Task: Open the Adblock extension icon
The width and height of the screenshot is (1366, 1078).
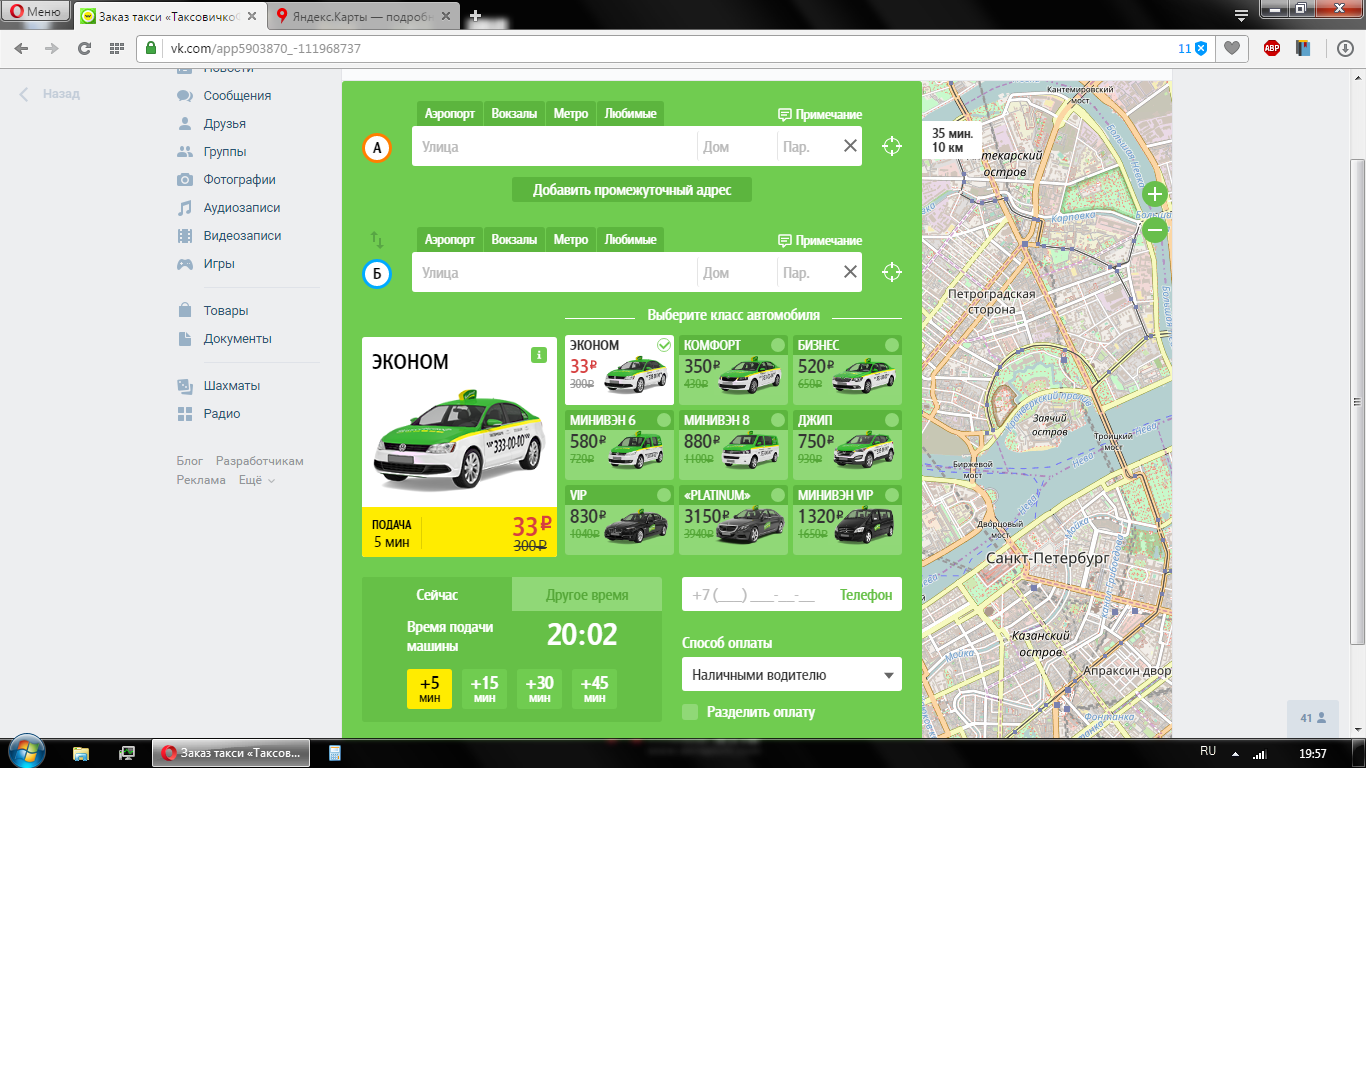Action: (1272, 48)
